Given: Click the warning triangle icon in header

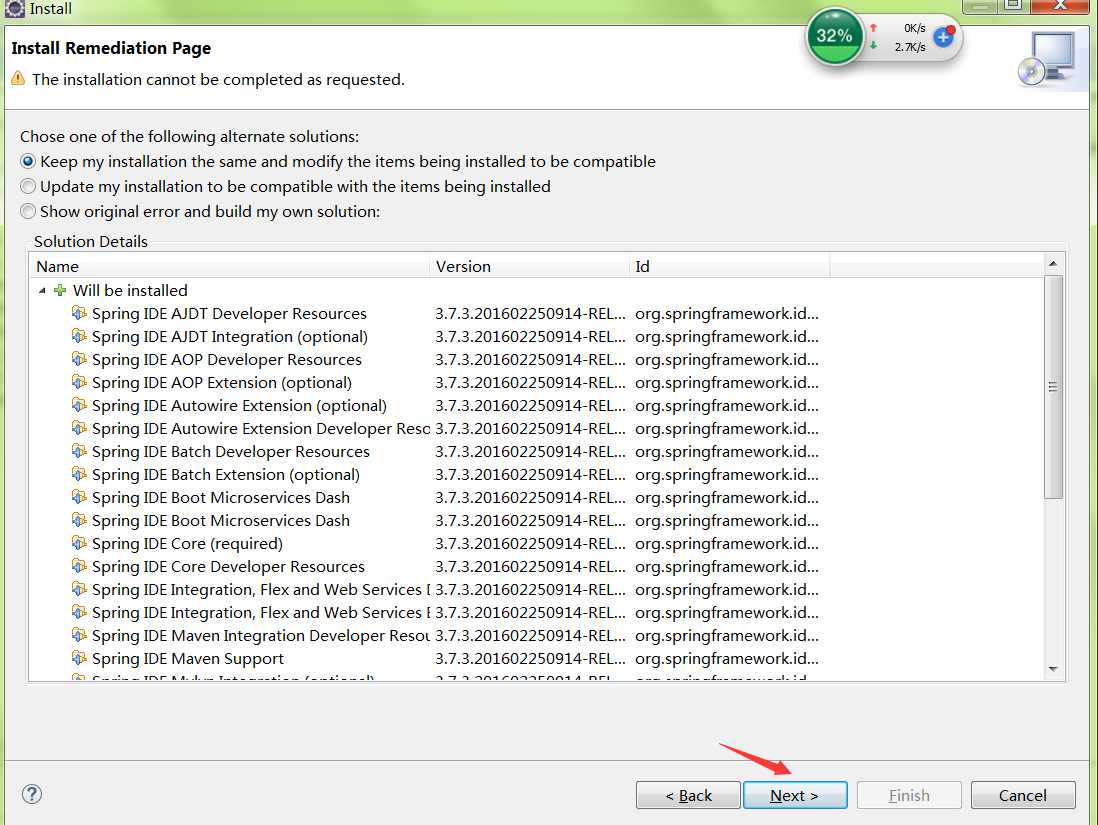Looking at the screenshot, I should (18, 78).
